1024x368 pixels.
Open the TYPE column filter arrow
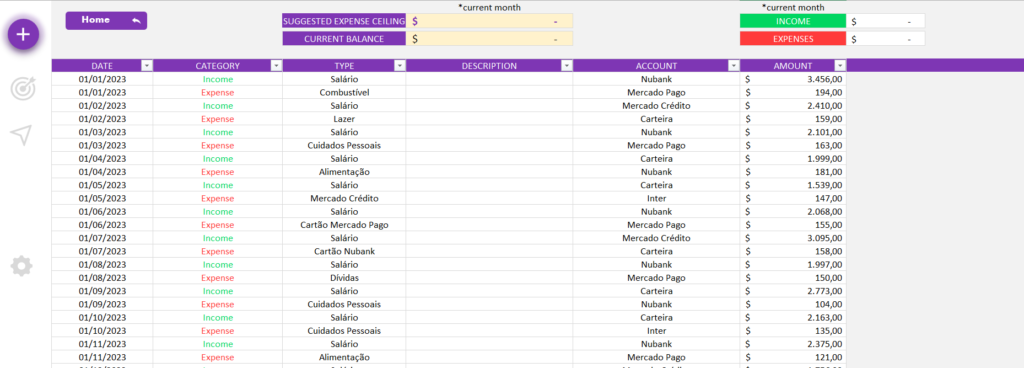click(399, 66)
